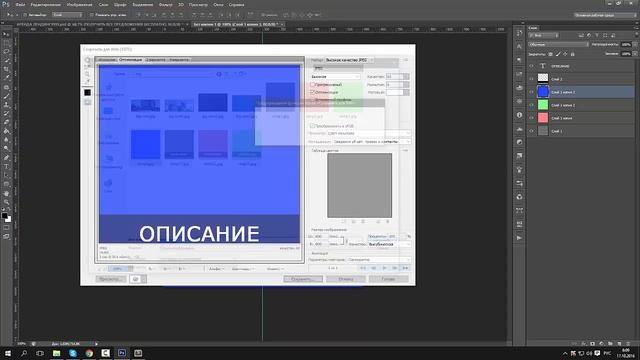
Task: Select the Lasso tool
Action: (6, 52)
